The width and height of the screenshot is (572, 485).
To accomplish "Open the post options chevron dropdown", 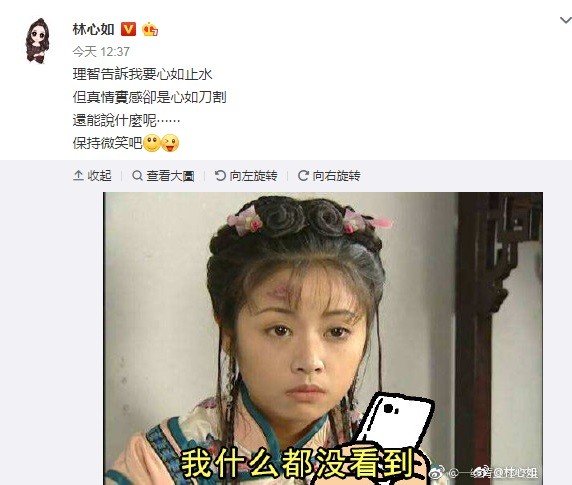I will pos(566,20).
